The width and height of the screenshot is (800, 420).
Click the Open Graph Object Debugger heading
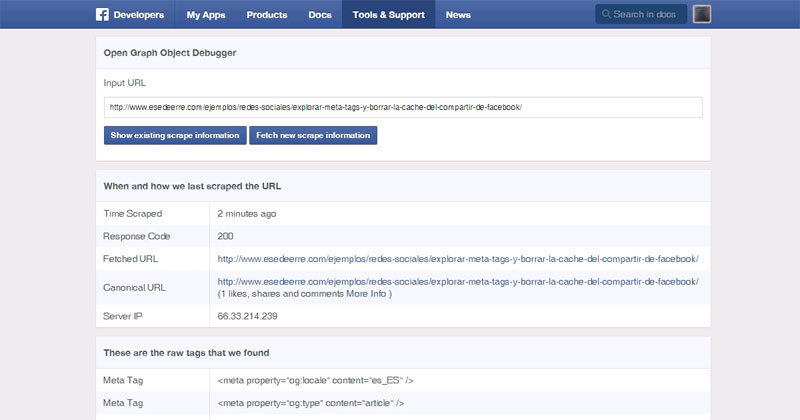click(x=170, y=53)
